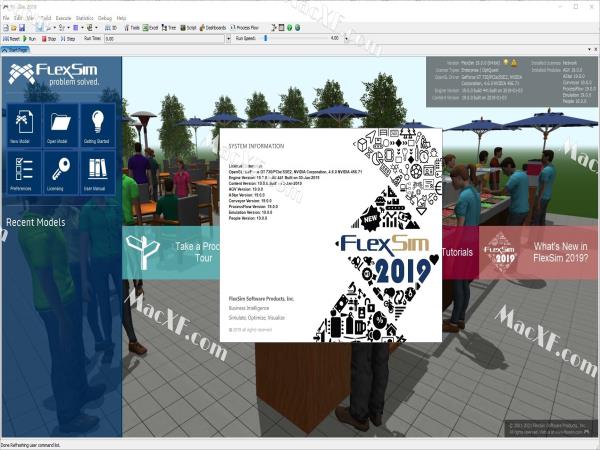Open the Edit menu
This screenshot has width=600, height=450.
(18, 18)
